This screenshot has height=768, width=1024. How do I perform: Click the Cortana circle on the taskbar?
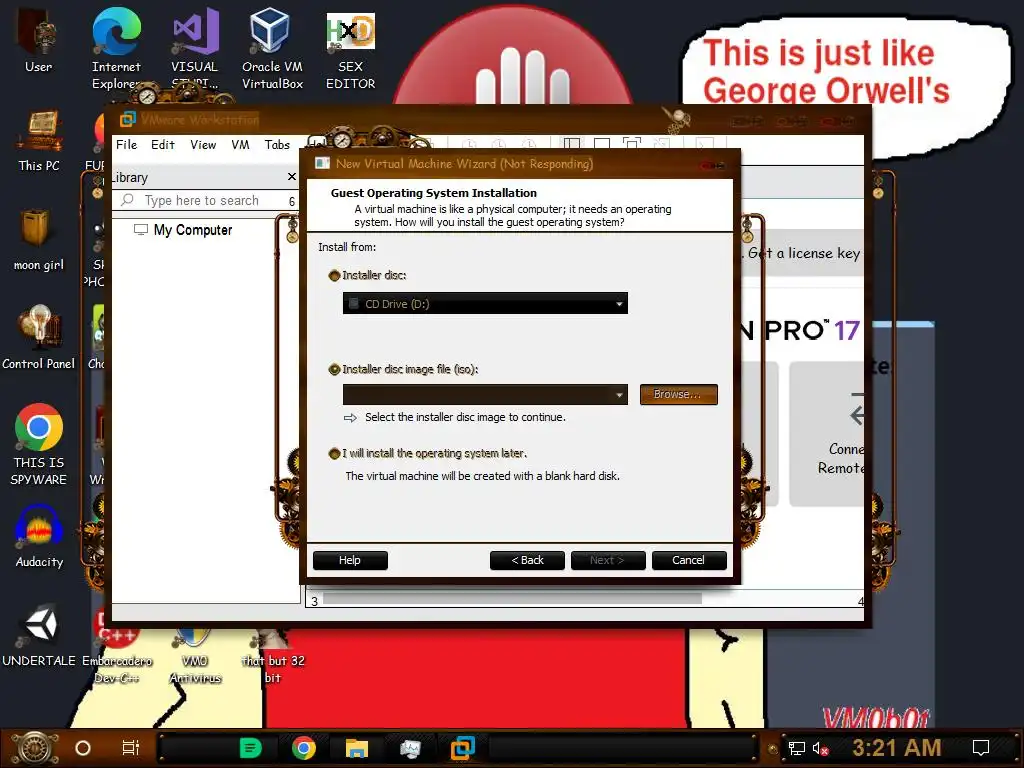click(83, 748)
